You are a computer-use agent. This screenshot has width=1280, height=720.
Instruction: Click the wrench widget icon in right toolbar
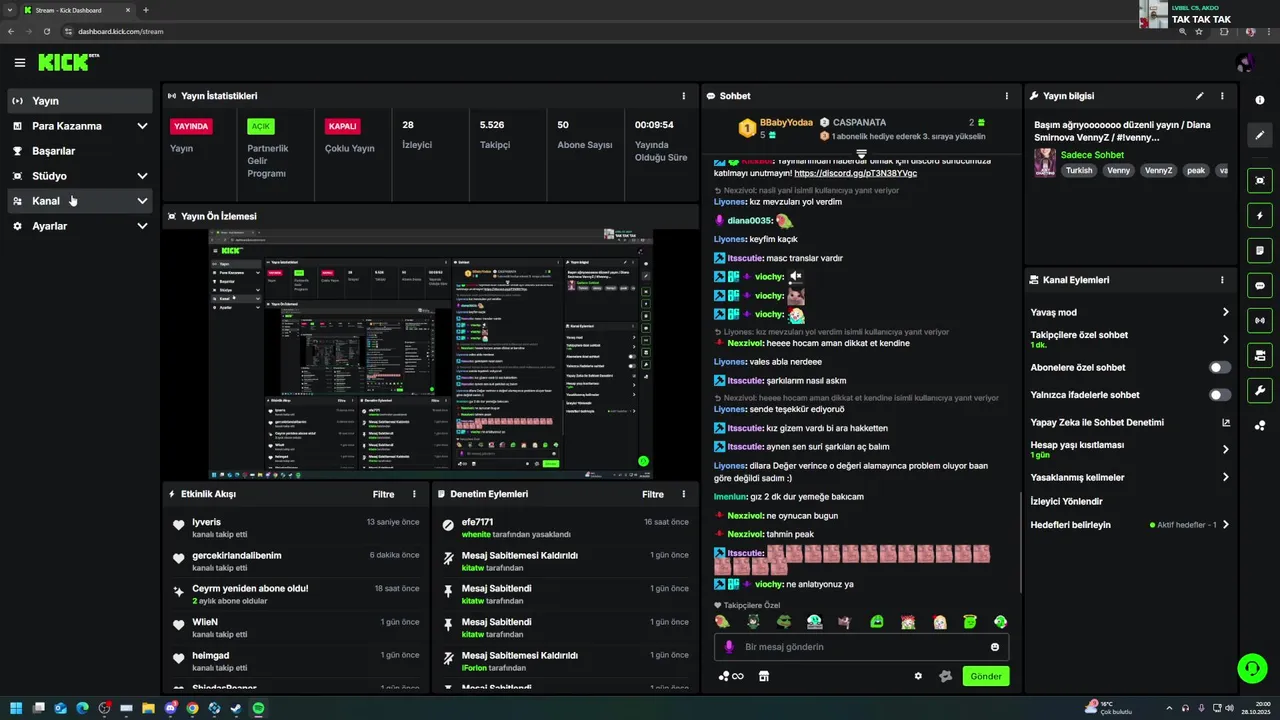point(1260,390)
